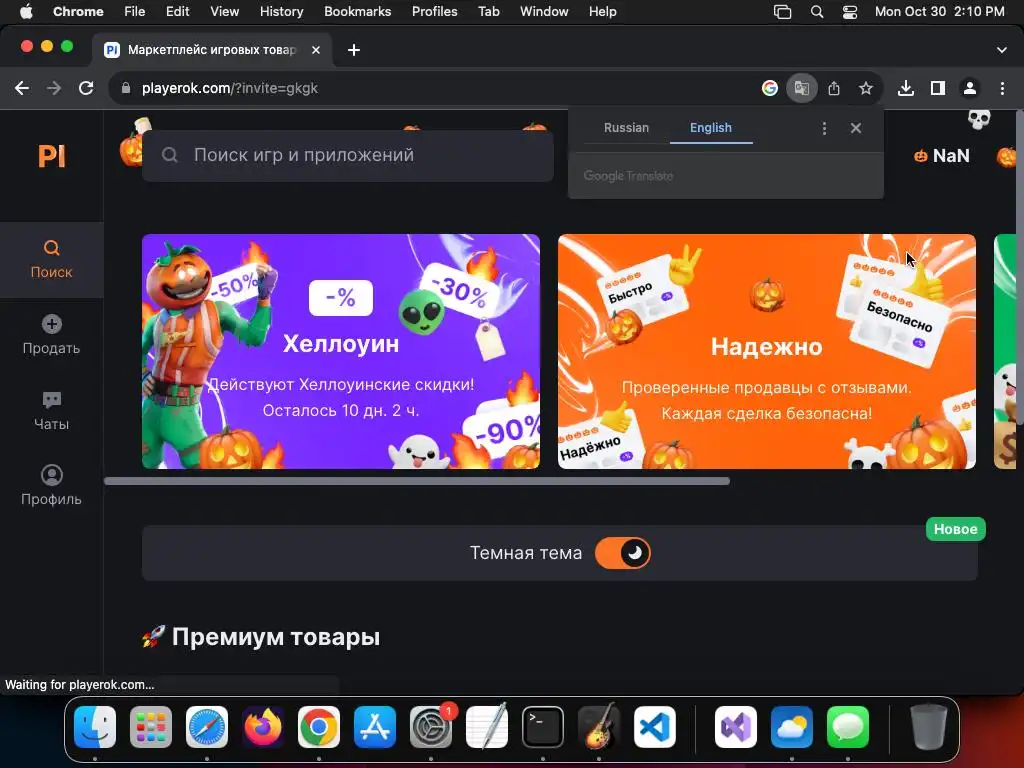
Task: View site info lock icon
Action: [126, 88]
